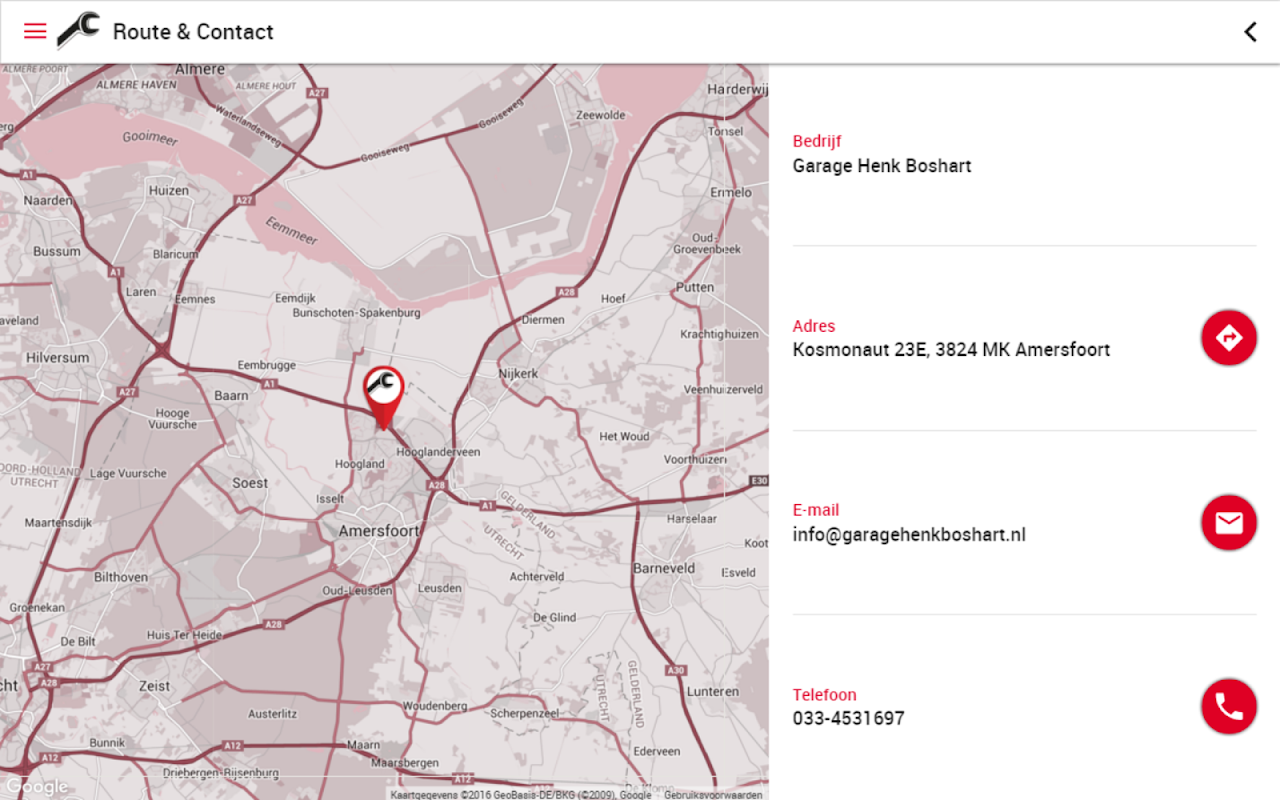Click Ederveen label on the map
Image resolution: width=1280 pixels, height=800 pixels.
[657, 751]
